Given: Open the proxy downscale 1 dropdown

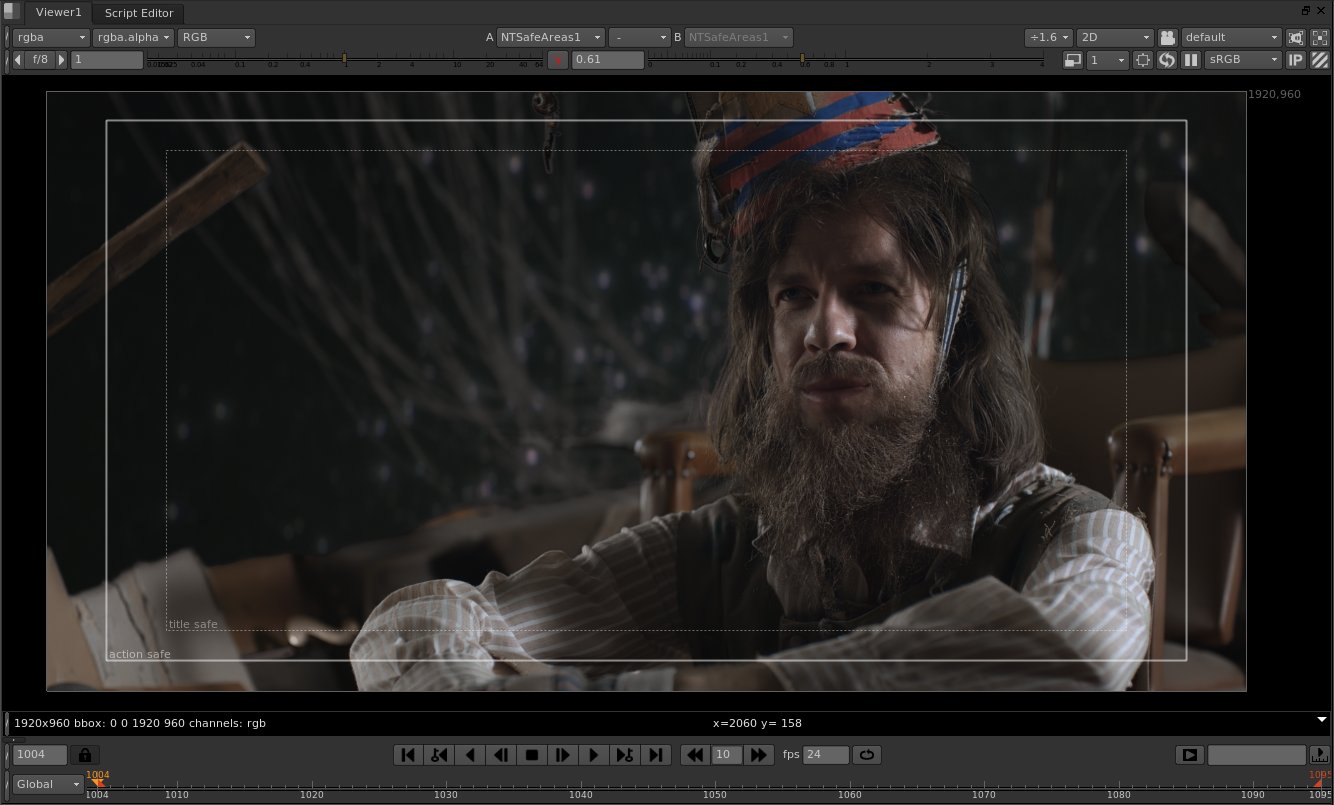Looking at the screenshot, I should (1107, 60).
